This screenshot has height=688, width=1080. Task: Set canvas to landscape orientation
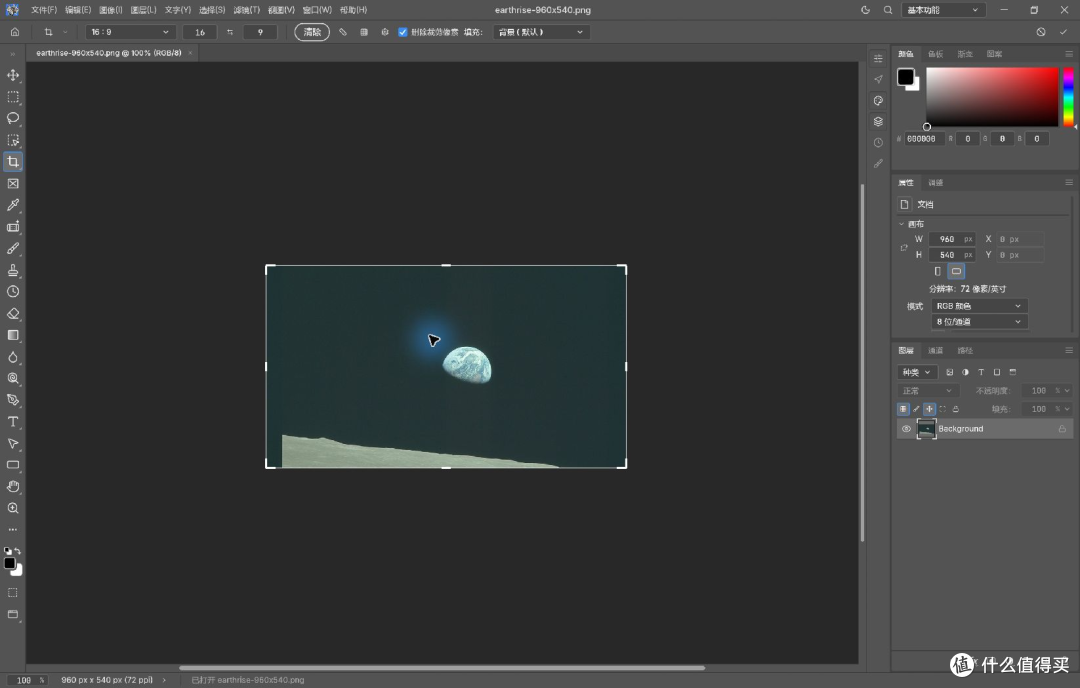point(956,271)
